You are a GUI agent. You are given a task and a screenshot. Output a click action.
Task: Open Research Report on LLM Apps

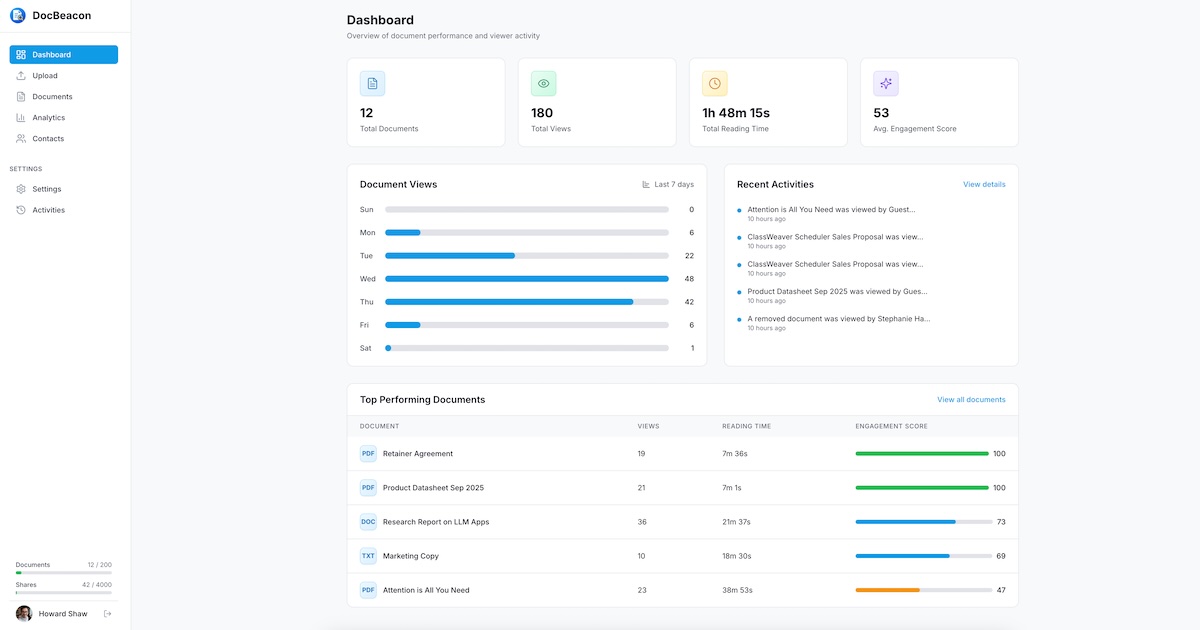(x=683, y=522)
